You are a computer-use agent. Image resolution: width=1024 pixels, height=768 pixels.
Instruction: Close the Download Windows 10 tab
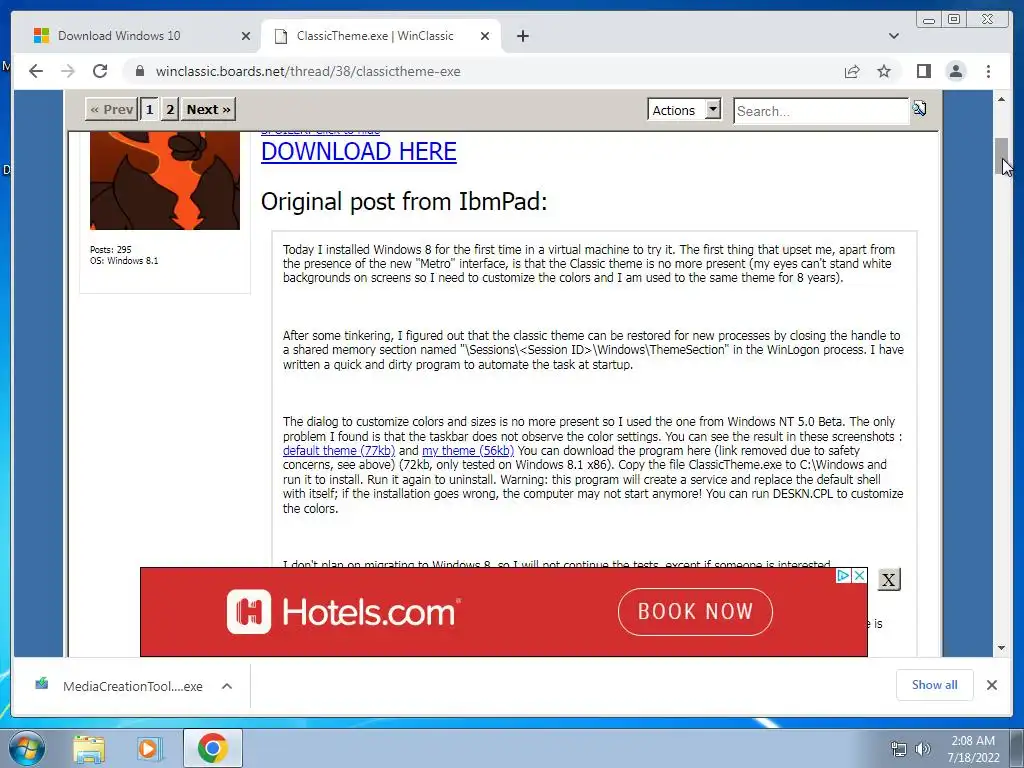(246, 36)
